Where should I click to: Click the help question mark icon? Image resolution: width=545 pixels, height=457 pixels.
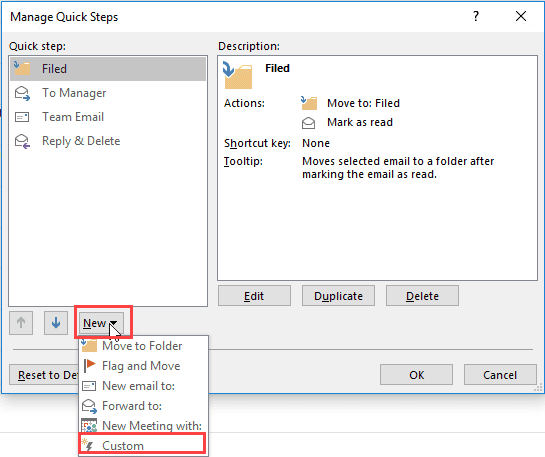click(476, 16)
